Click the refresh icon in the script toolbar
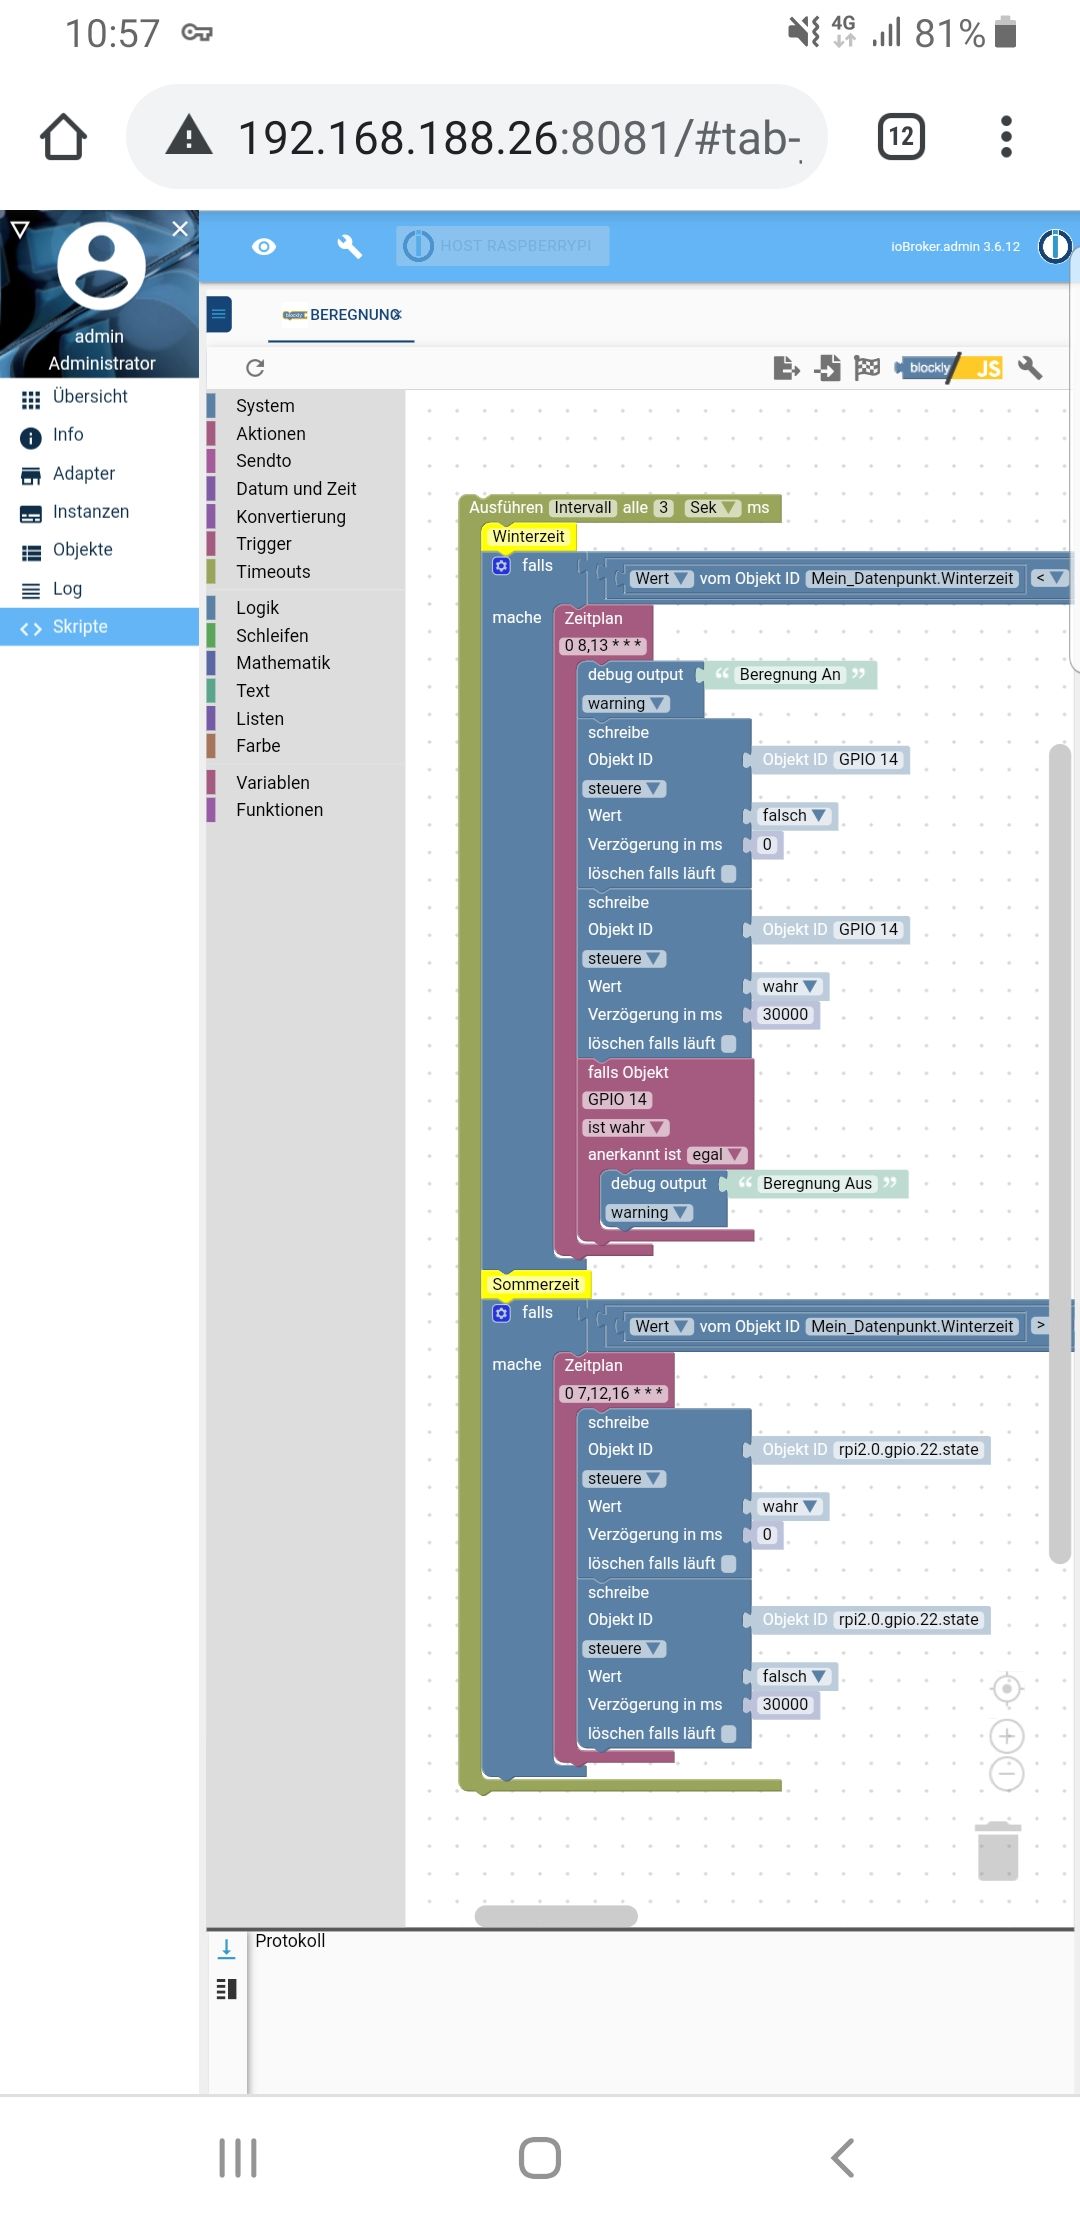Image resolution: width=1080 pixels, height=2220 pixels. [x=255, y=368]
